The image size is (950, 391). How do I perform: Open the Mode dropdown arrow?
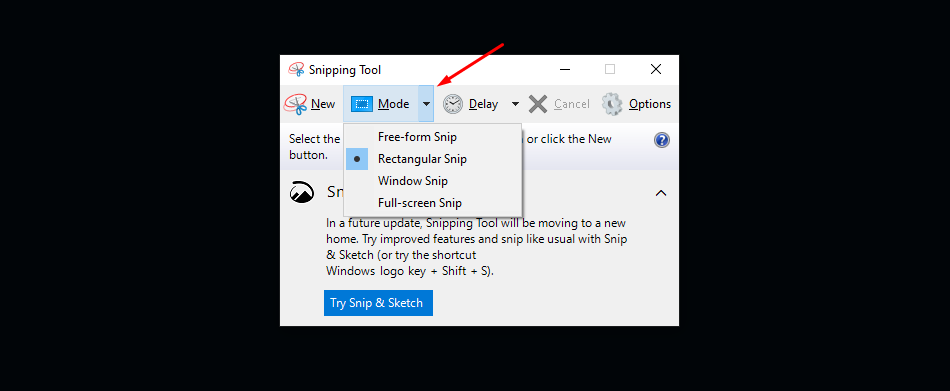(427, 104)
